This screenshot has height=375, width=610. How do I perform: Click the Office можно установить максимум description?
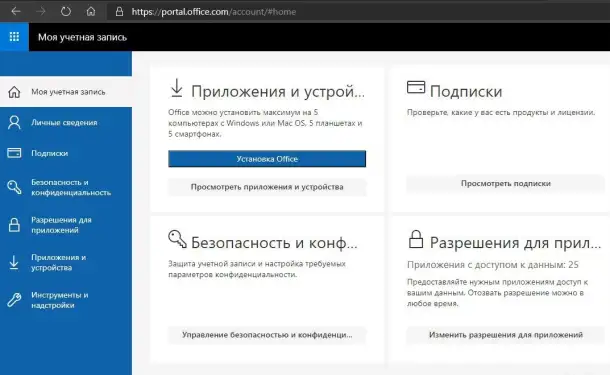(265, 123)
